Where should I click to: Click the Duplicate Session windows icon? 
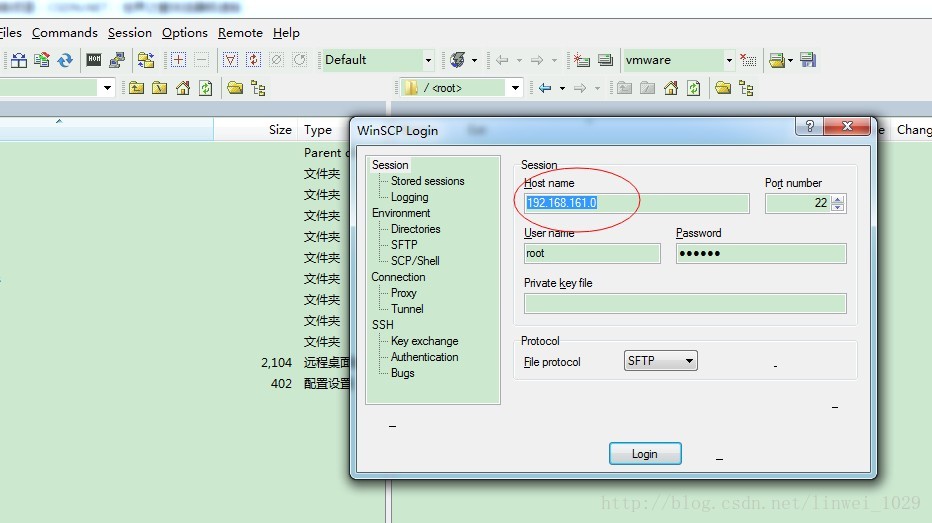605,59
